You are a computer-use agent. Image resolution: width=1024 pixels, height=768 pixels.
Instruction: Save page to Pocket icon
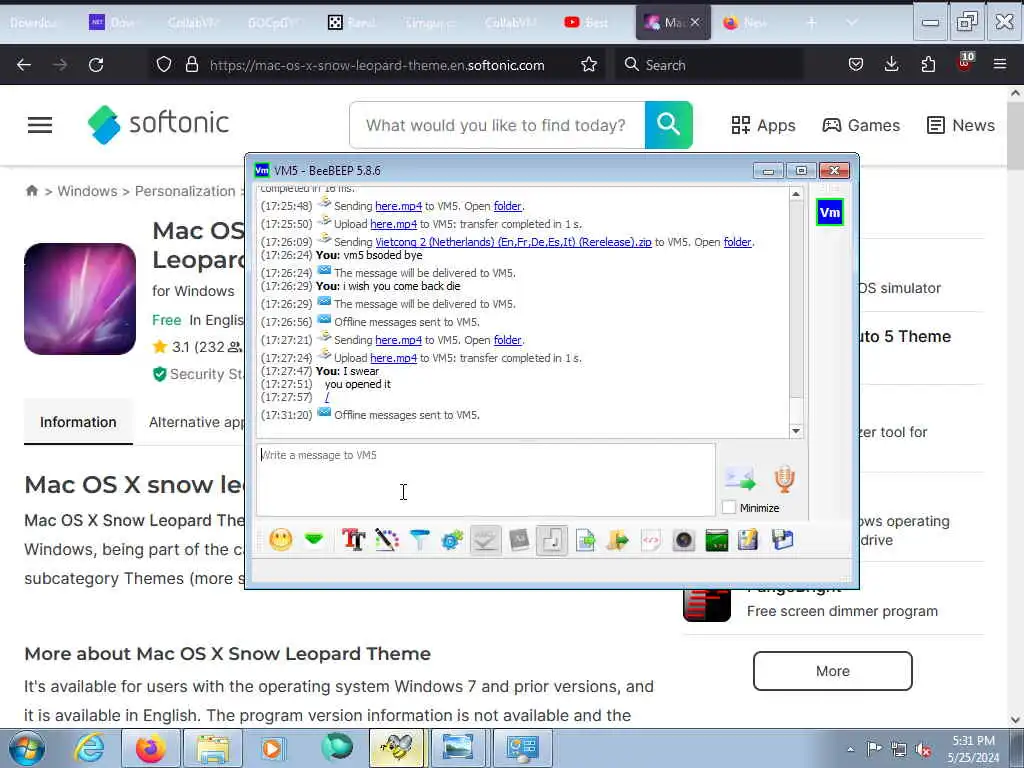(856, 65)
